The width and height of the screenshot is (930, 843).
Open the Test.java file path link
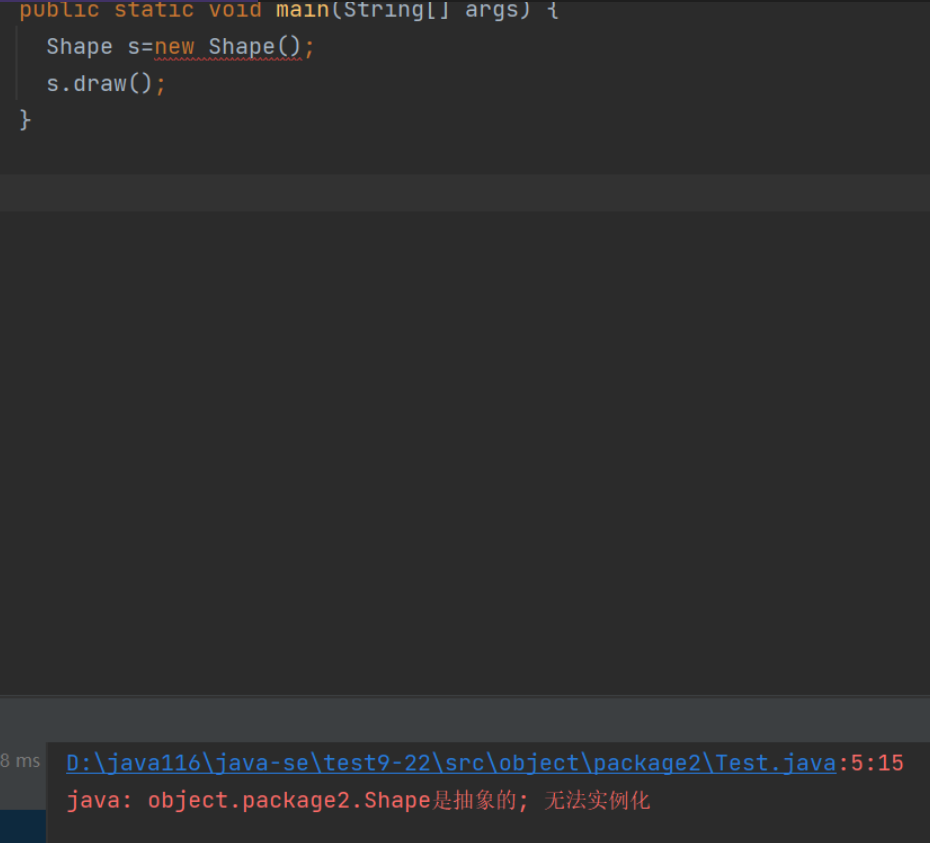pos(451,763)
